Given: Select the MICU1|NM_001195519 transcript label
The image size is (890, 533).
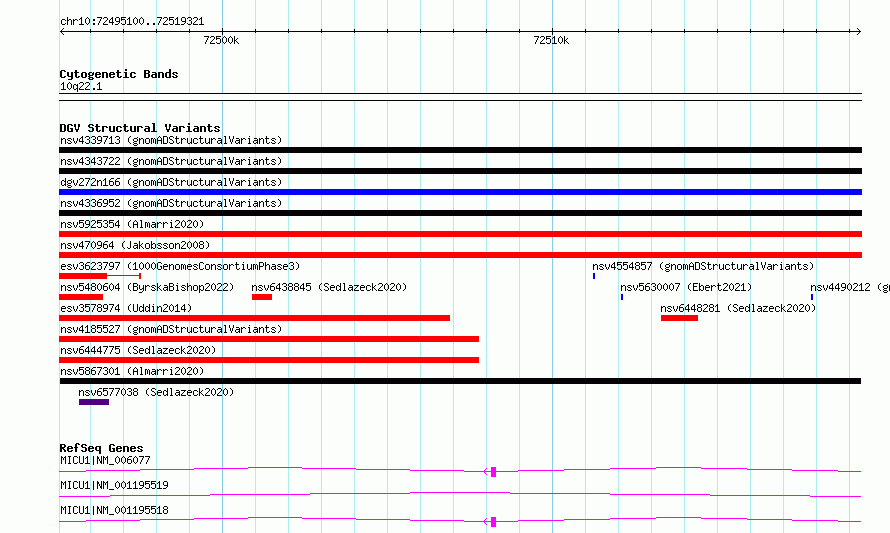Looking at the screenshot, I should (114, 485).
